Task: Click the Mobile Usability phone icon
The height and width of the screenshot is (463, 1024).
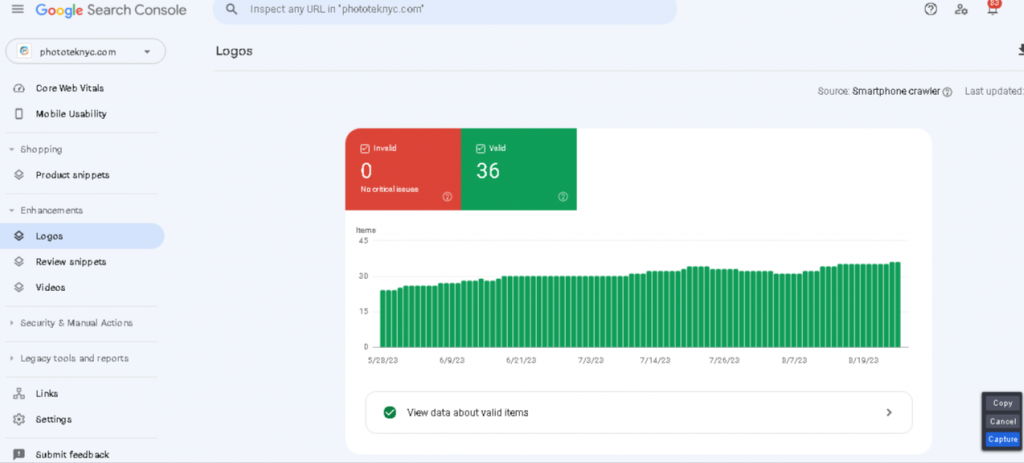Action: point(19,114)
